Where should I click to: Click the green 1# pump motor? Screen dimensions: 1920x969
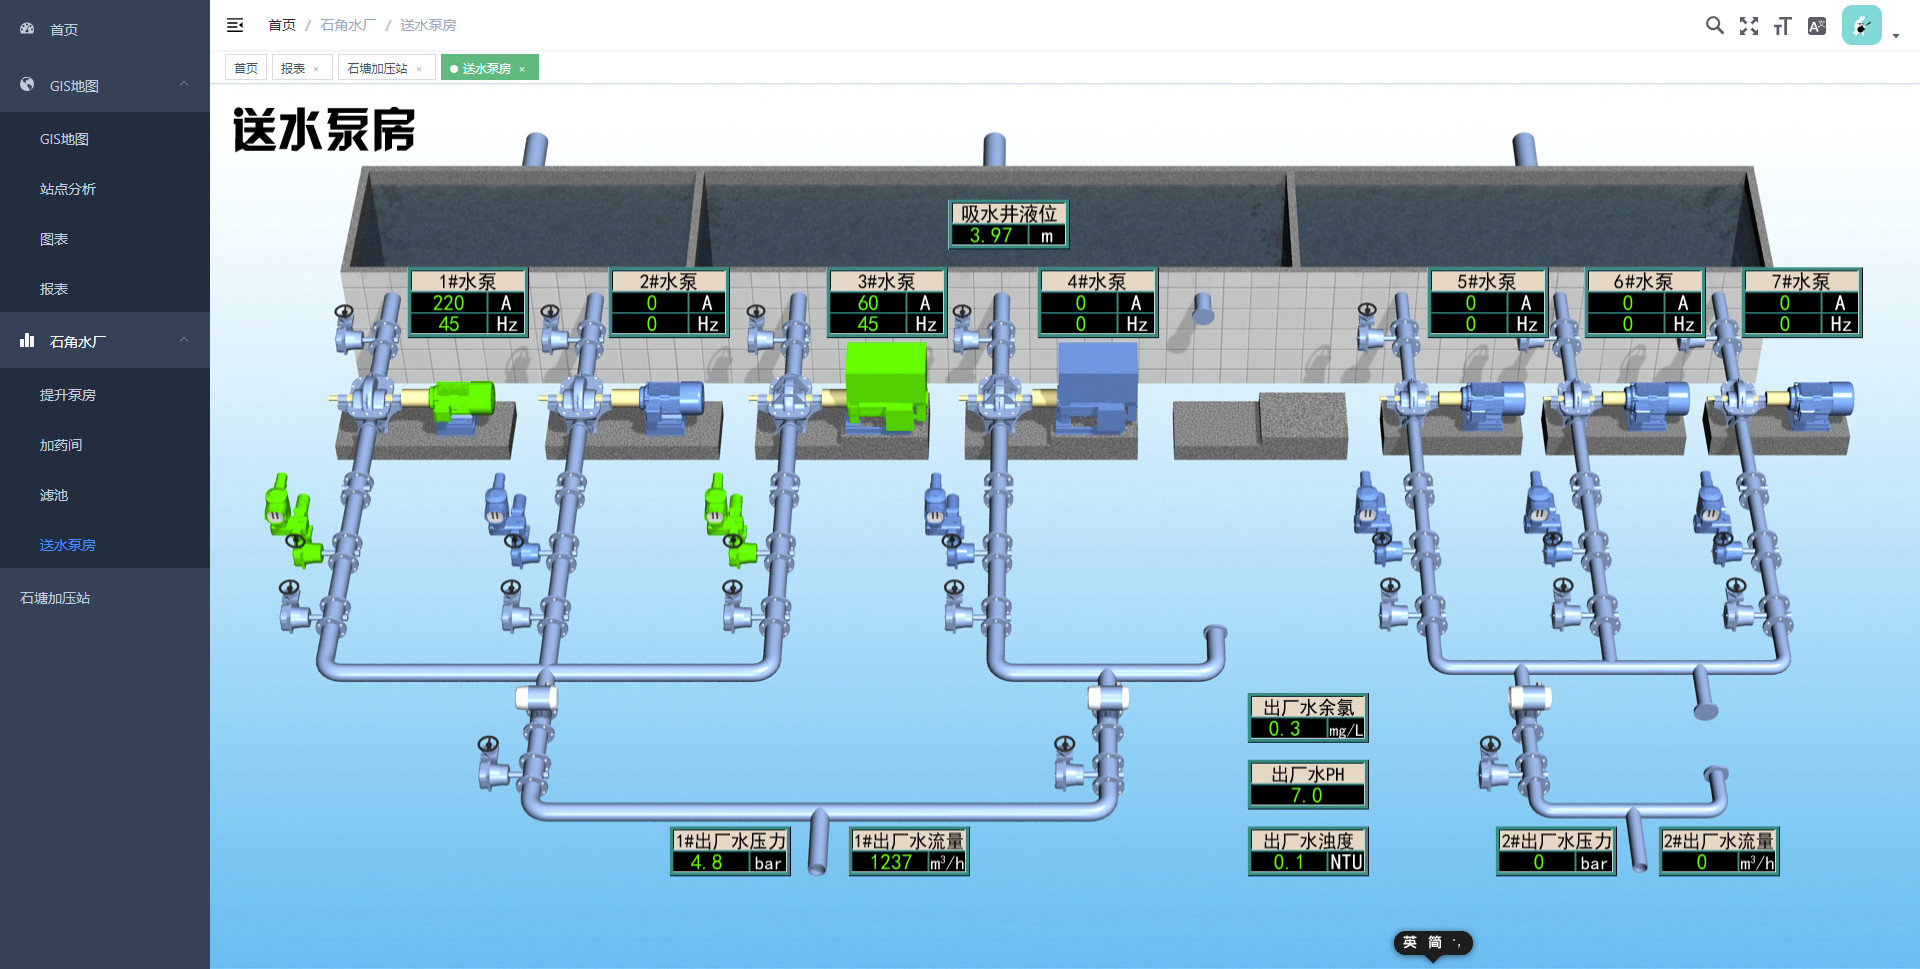pyautogui.click(x=461, y=400)
